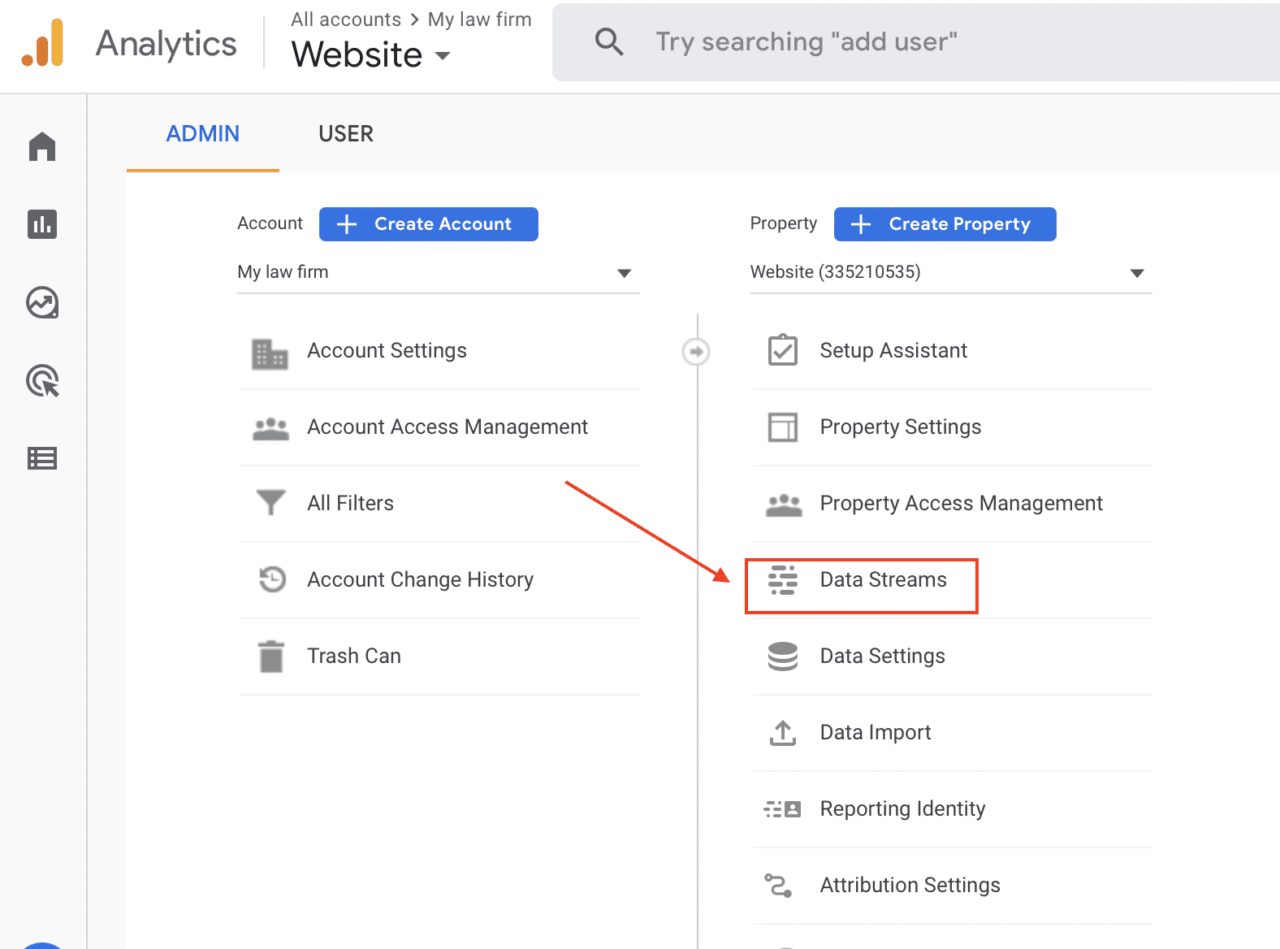Open the Home icon in sidebar
This screenshot has height=949, width=1280.
click(x=43, y=147)
